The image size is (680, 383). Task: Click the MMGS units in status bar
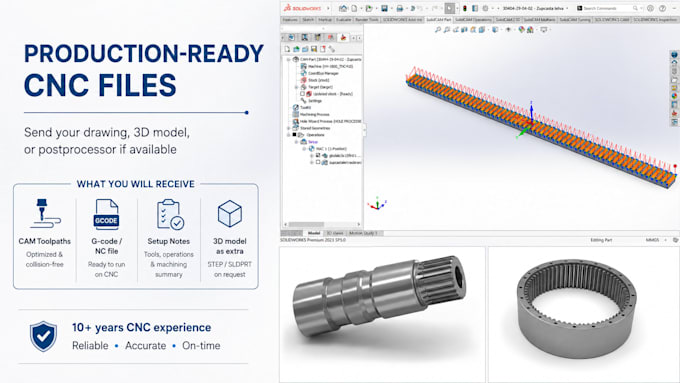point(652,240)
